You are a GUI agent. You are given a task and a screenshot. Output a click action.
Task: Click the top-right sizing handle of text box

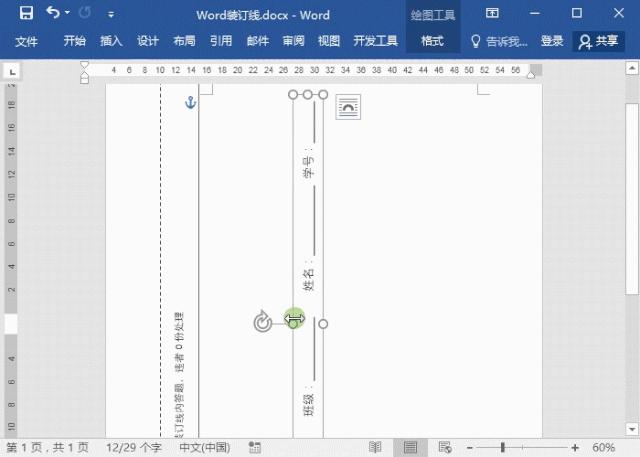(x=323, y=95)
